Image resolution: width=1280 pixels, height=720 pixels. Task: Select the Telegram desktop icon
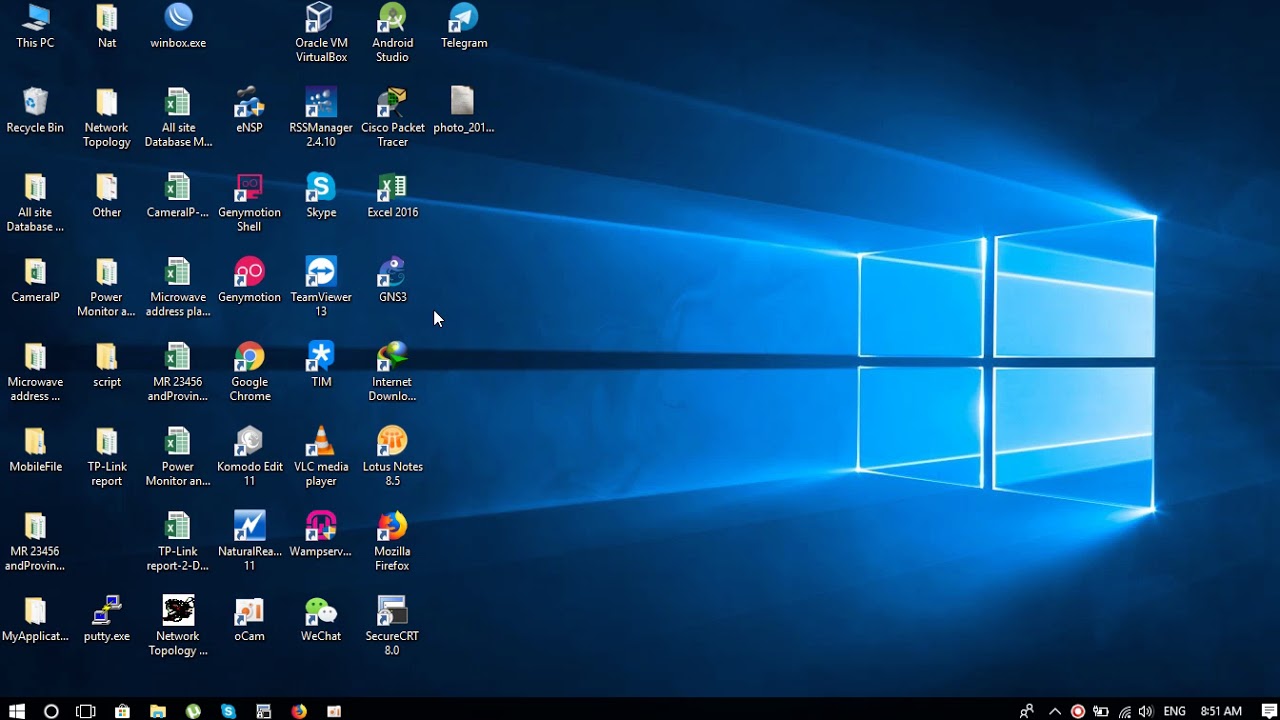tap(464, 27)
